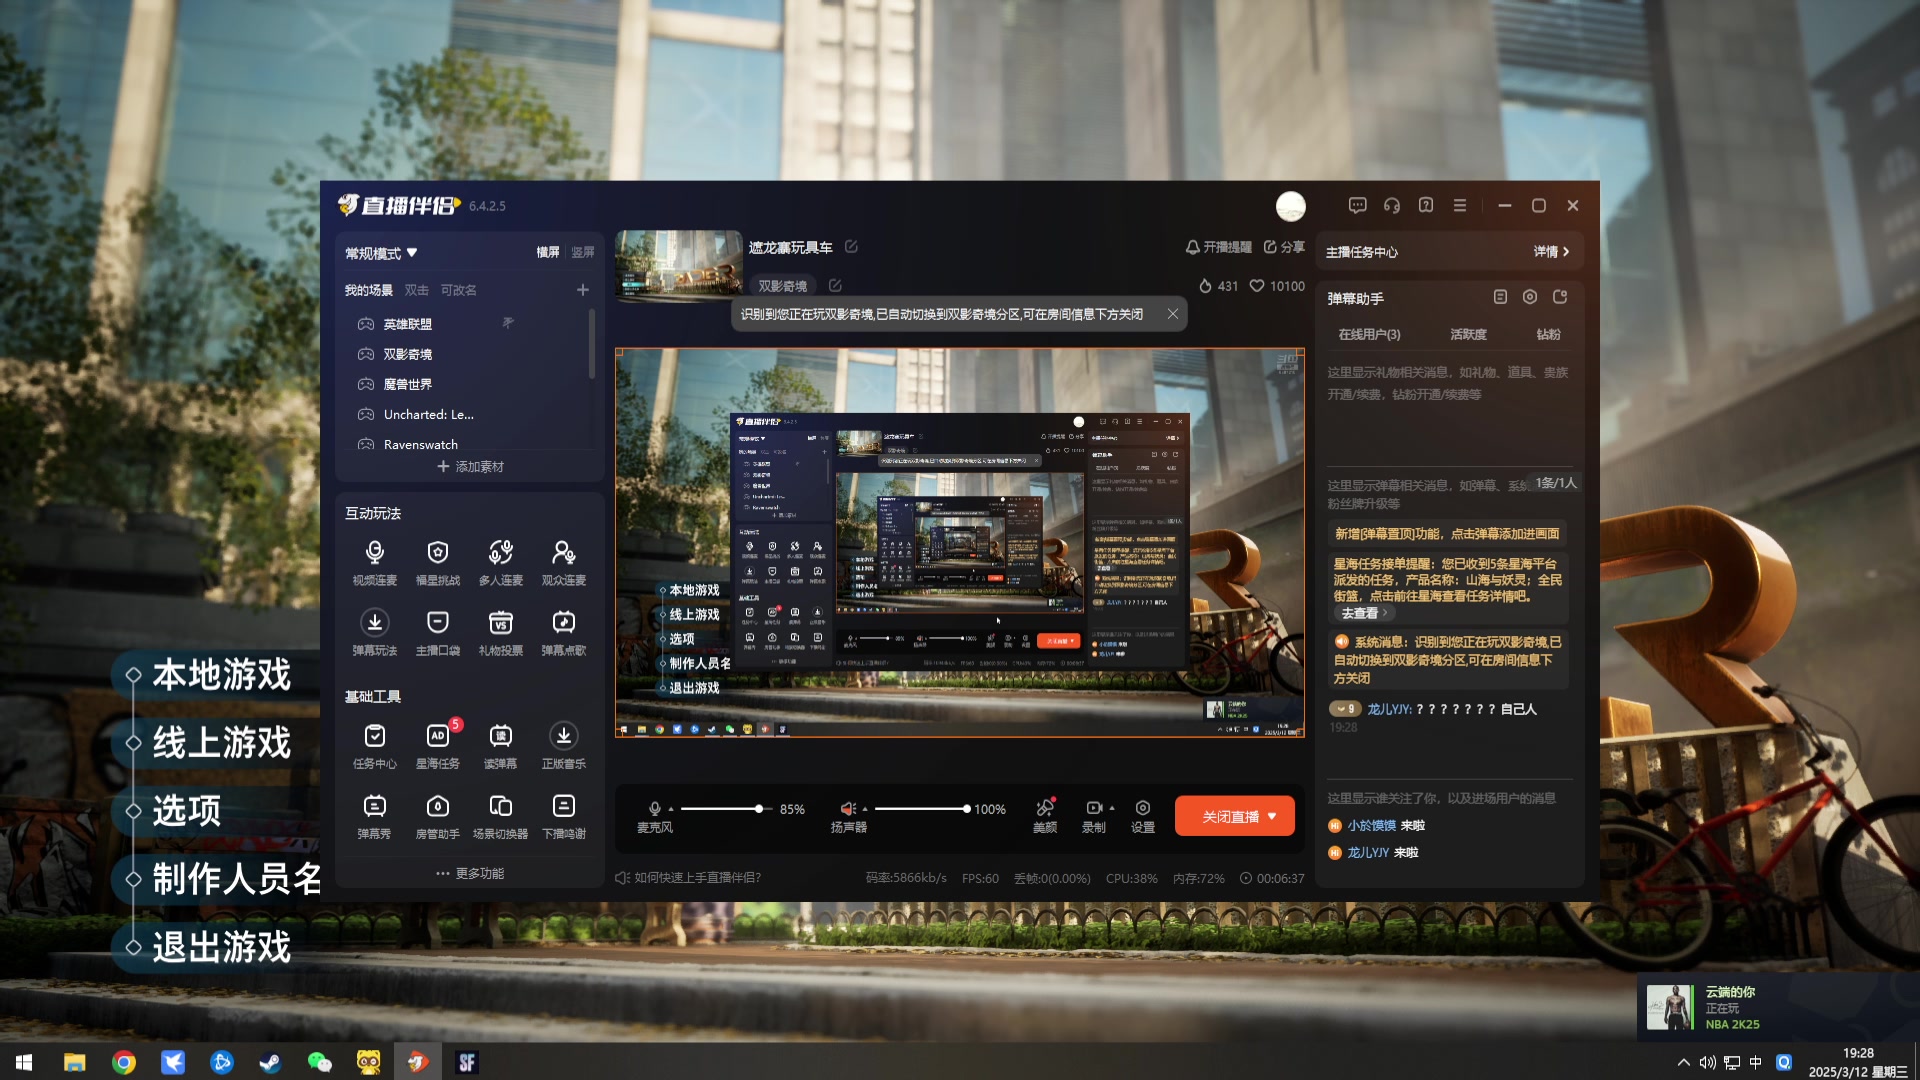Image resolution: width=1920 pixels, height=1080 pixels.
Task: Pop out the danmaku assistant panel
Action: [1559, 297]
